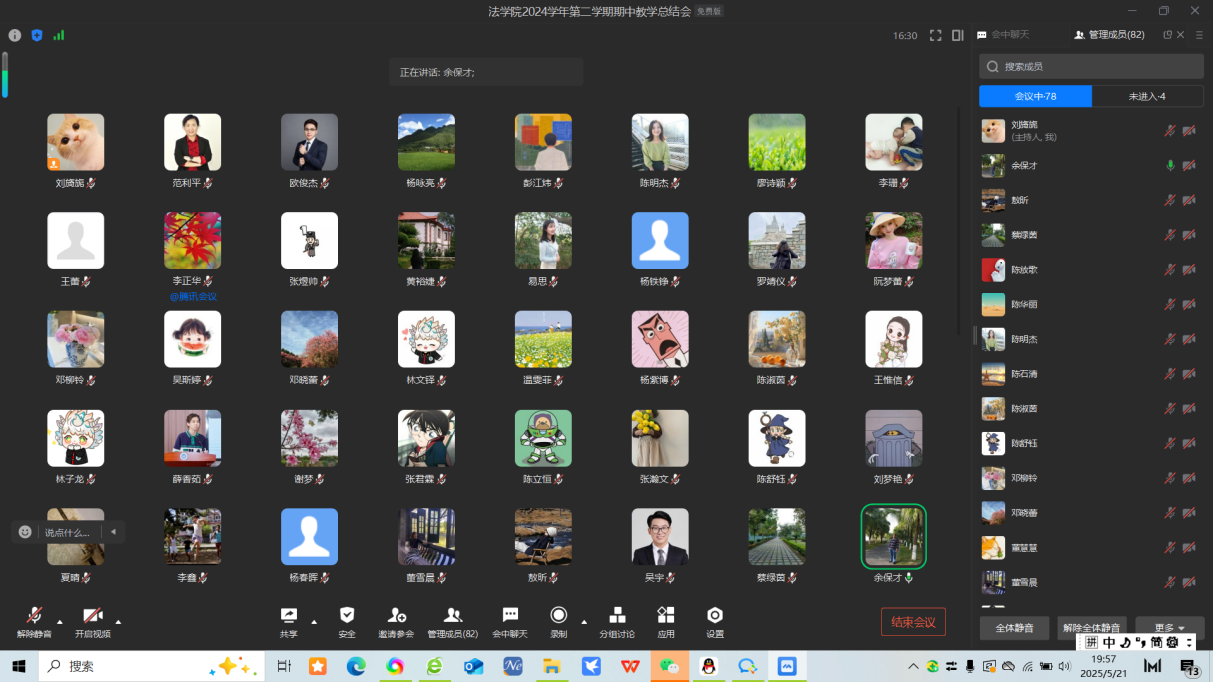Image resolution: width=1213 pixels, height=682 pixels.
Task: Expand audio options arrow beside 解除静音
Action: (59, 620)
